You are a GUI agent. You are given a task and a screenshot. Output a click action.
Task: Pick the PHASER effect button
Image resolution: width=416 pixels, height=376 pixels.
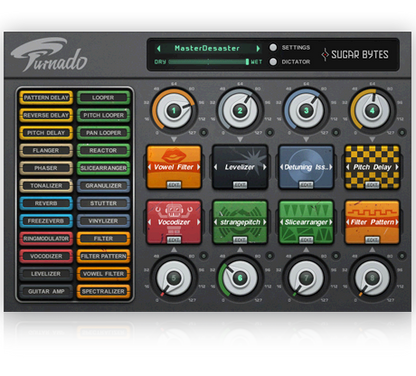(x=46, y=168)
